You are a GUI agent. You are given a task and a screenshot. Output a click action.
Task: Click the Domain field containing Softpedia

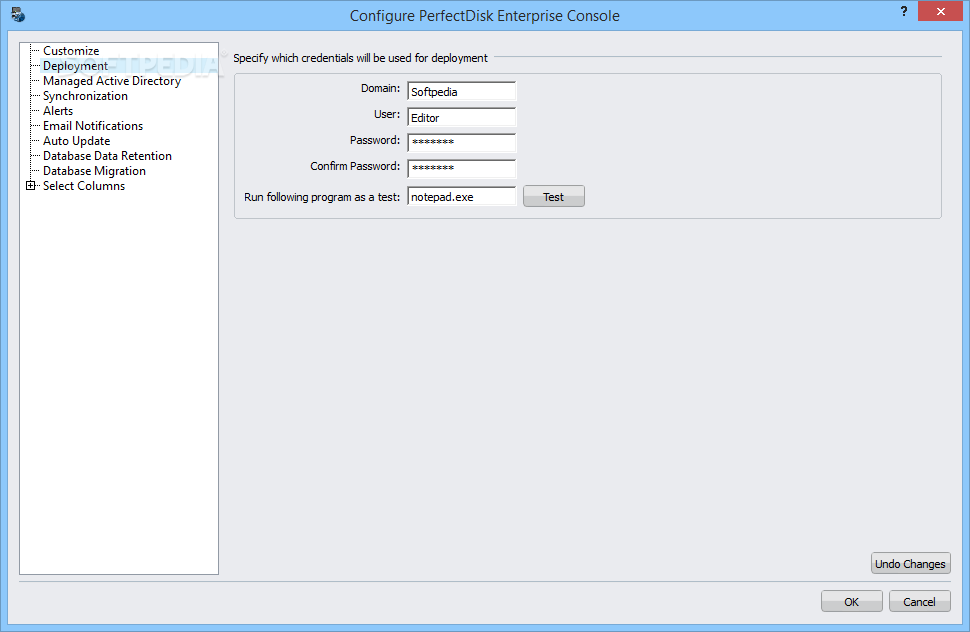pos(461,92)
